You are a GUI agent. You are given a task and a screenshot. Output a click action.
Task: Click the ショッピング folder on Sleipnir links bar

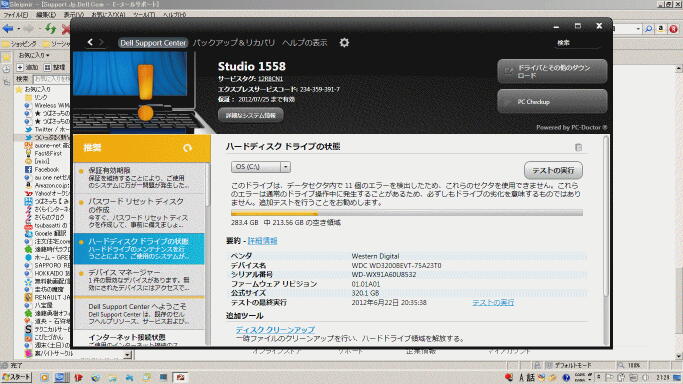coord(20,44)
